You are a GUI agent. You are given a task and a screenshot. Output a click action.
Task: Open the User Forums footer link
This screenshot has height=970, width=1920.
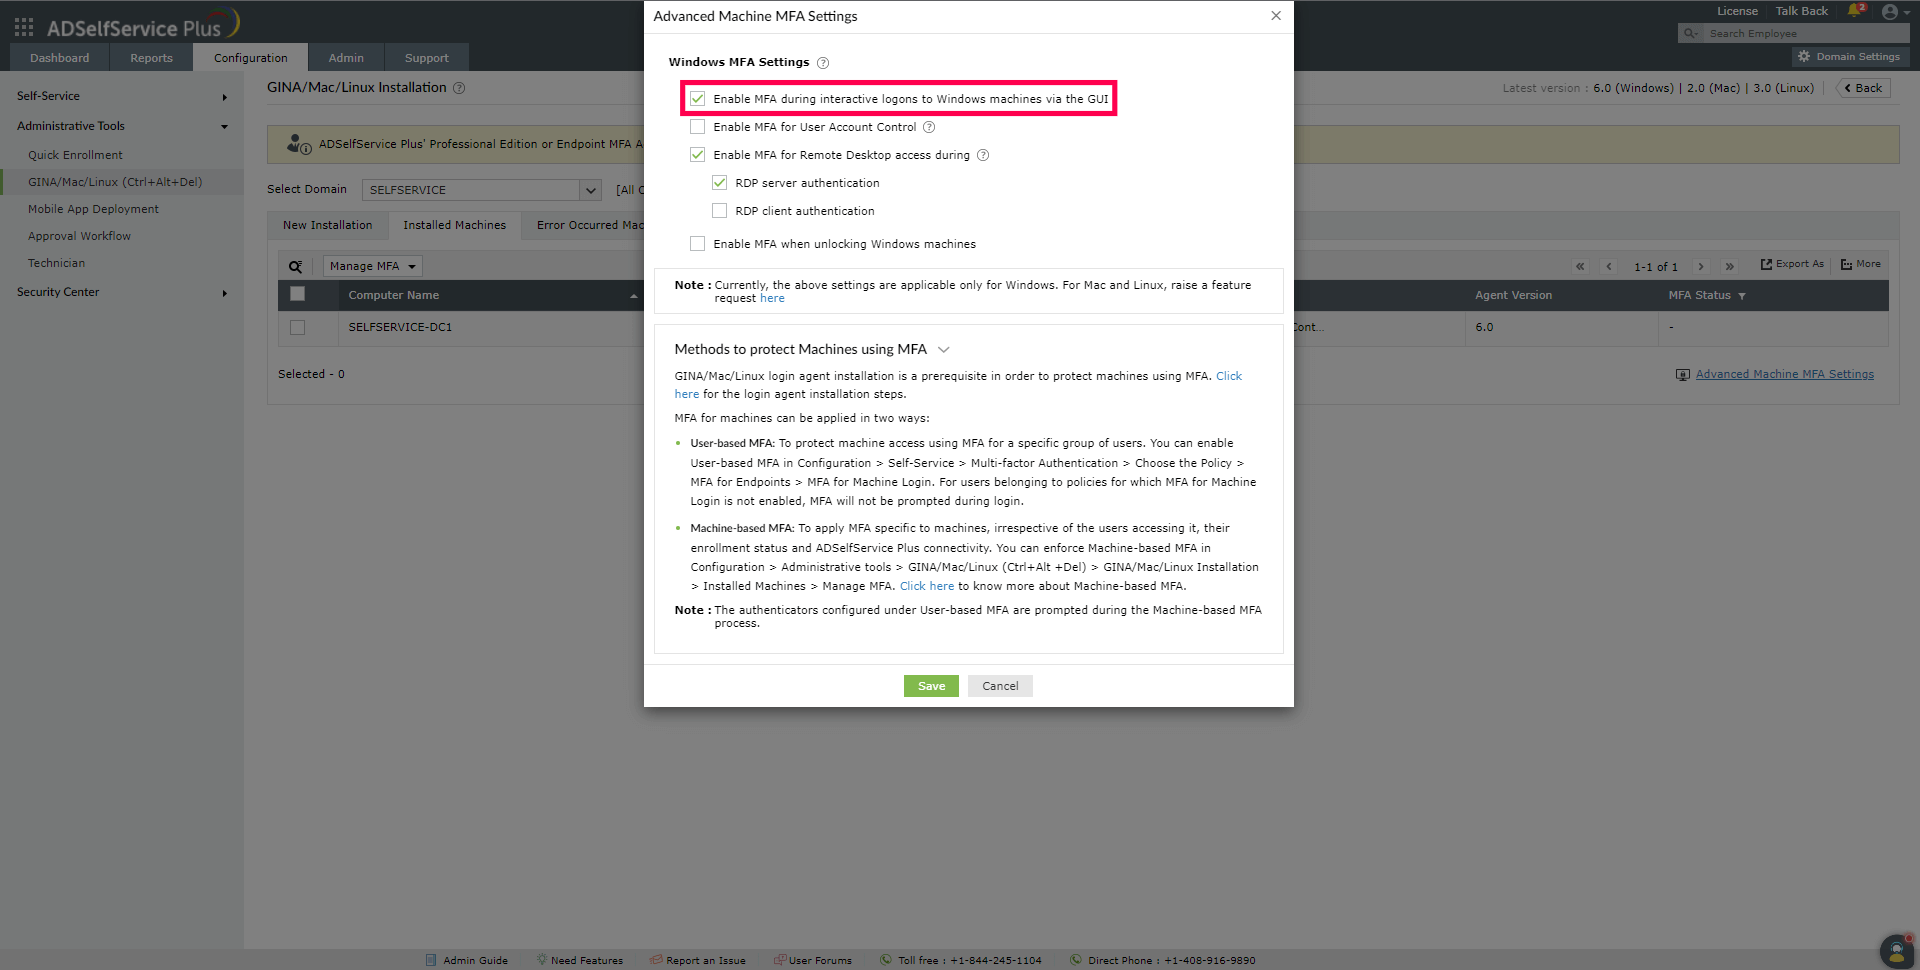[813, 961]
